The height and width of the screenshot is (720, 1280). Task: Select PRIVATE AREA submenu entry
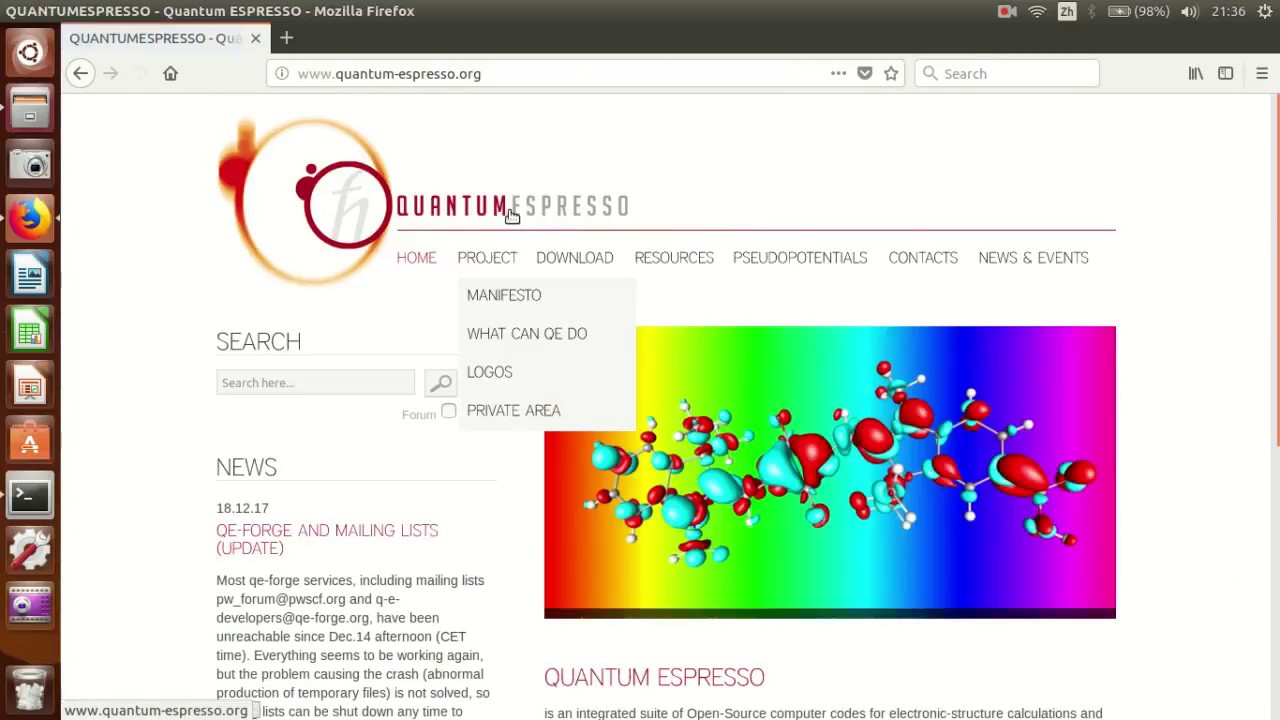tap(514, 411)
